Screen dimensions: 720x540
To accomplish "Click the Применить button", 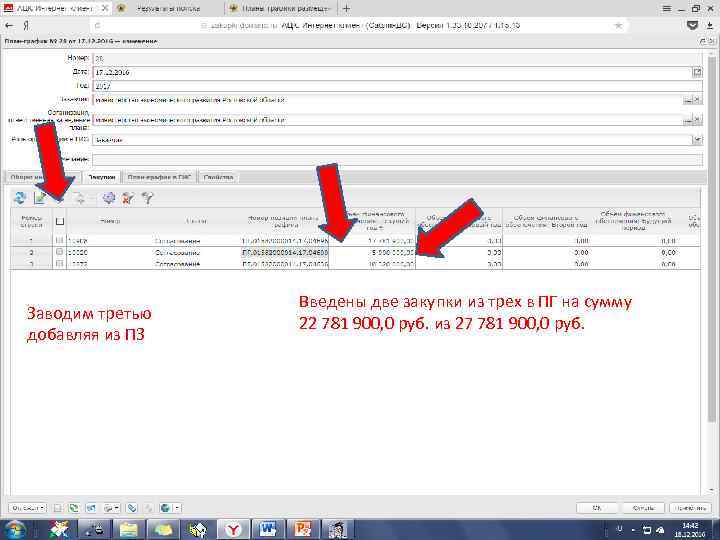I will click(691, 508).
